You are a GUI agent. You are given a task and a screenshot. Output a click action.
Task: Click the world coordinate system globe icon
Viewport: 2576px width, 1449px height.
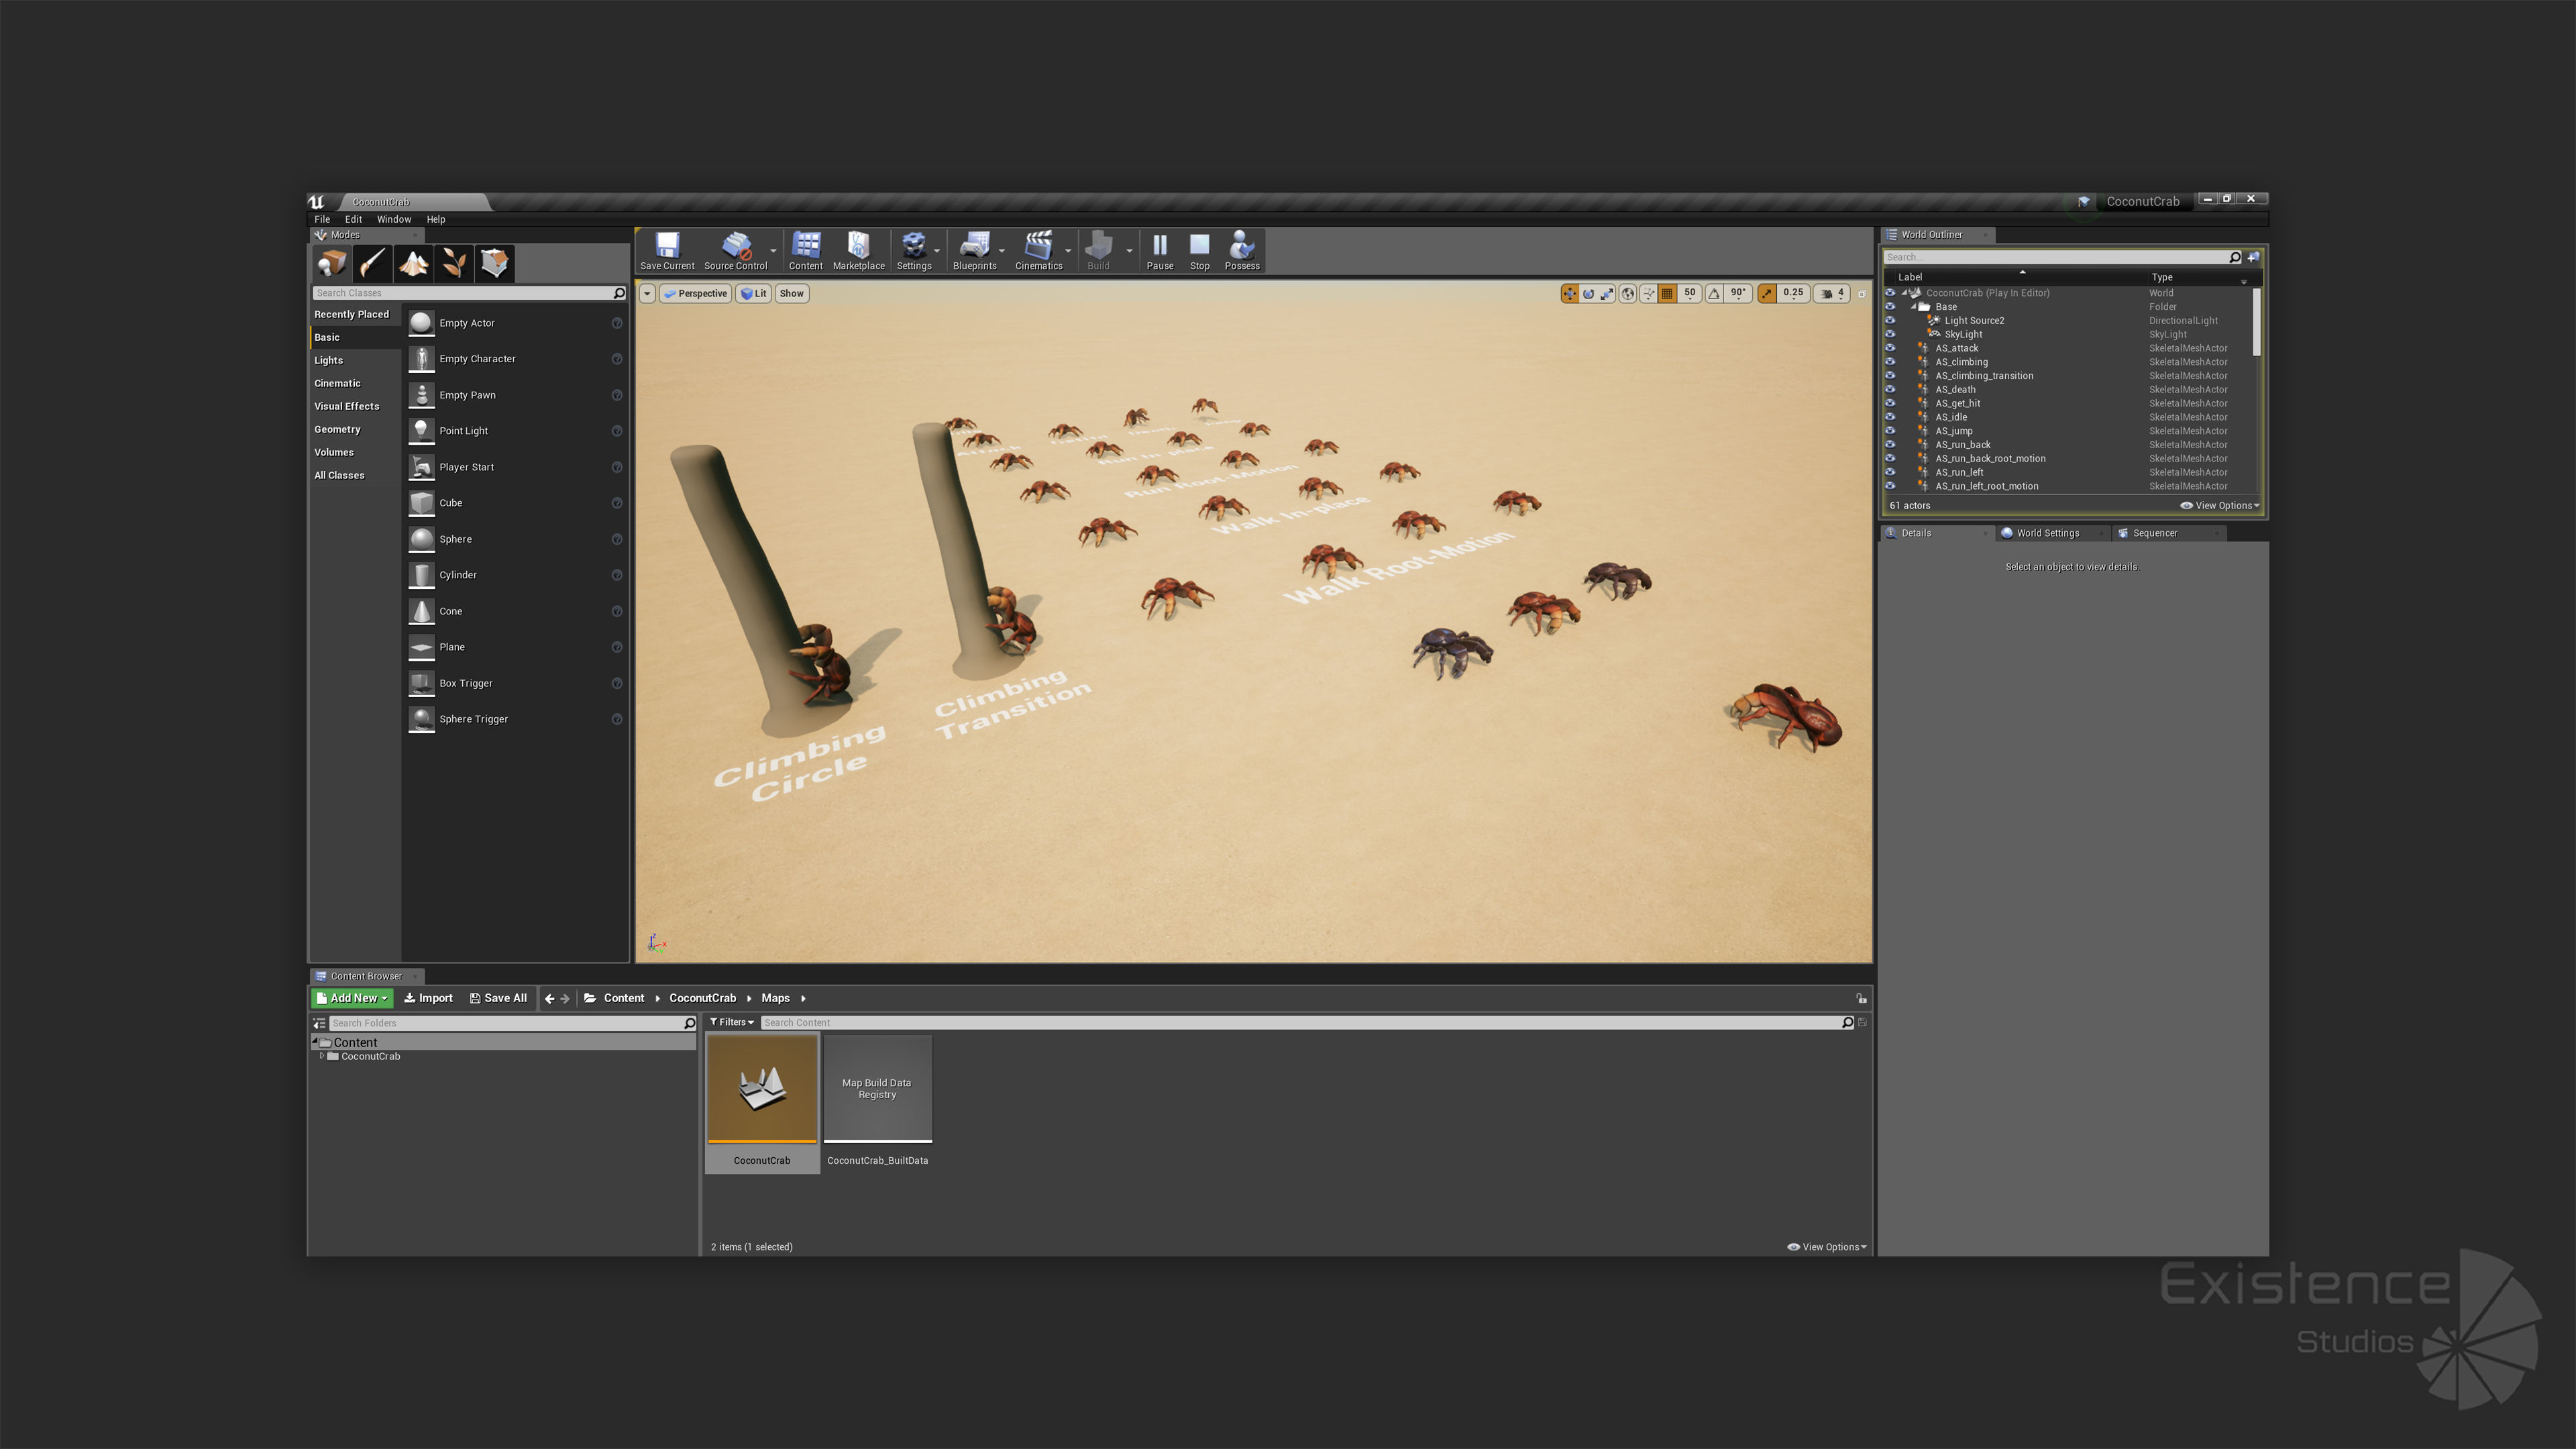click(1628, 294)
